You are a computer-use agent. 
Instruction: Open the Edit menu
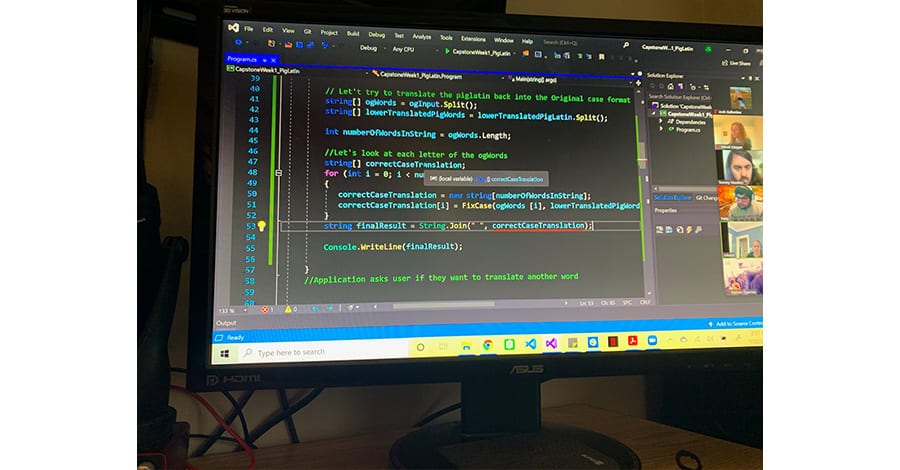point(267,30)
